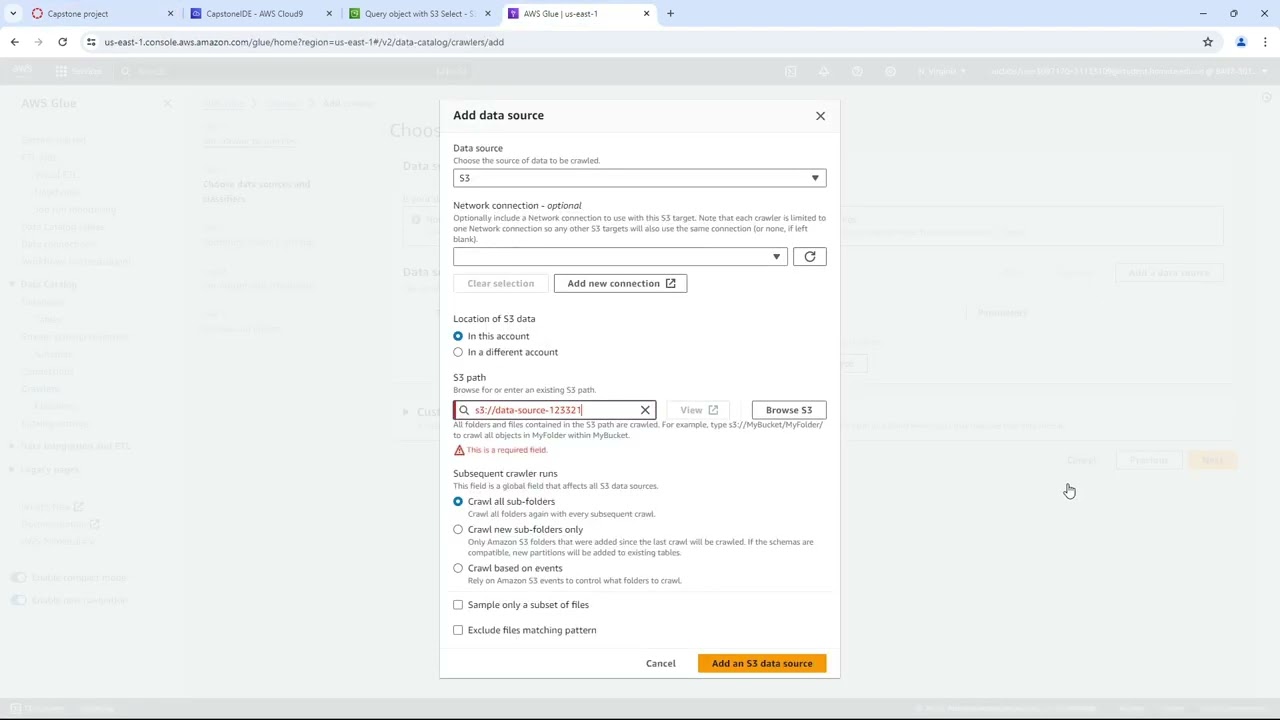Screen dimensions: 1280x720
Task: Enable Sample only a subset of files
Action: tap(458, 605)
